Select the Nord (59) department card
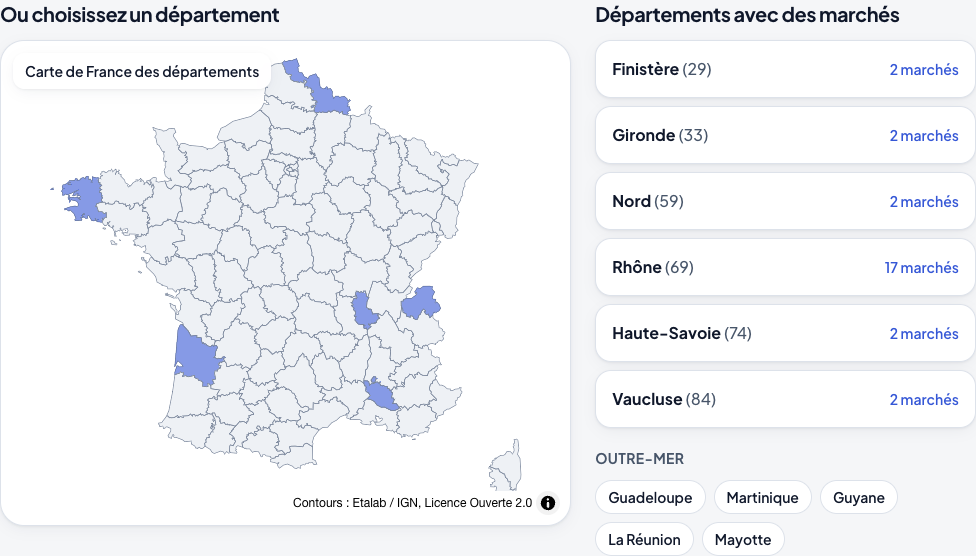This screenshot has width=976, height=556. 785,201
